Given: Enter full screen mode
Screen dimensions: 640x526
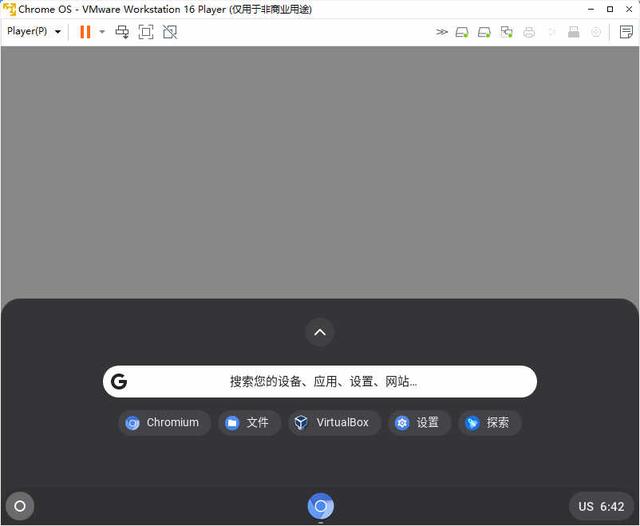Looking at the screenshot, I should 146,32.
